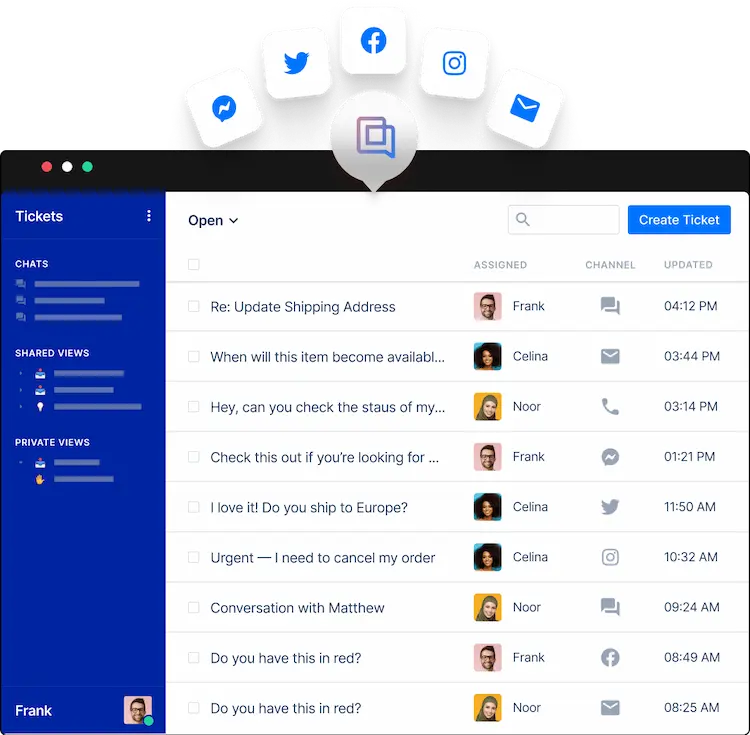
Task: Click email channel icon on 03:44 PM ticket
Action: click(x=610, y=356)
